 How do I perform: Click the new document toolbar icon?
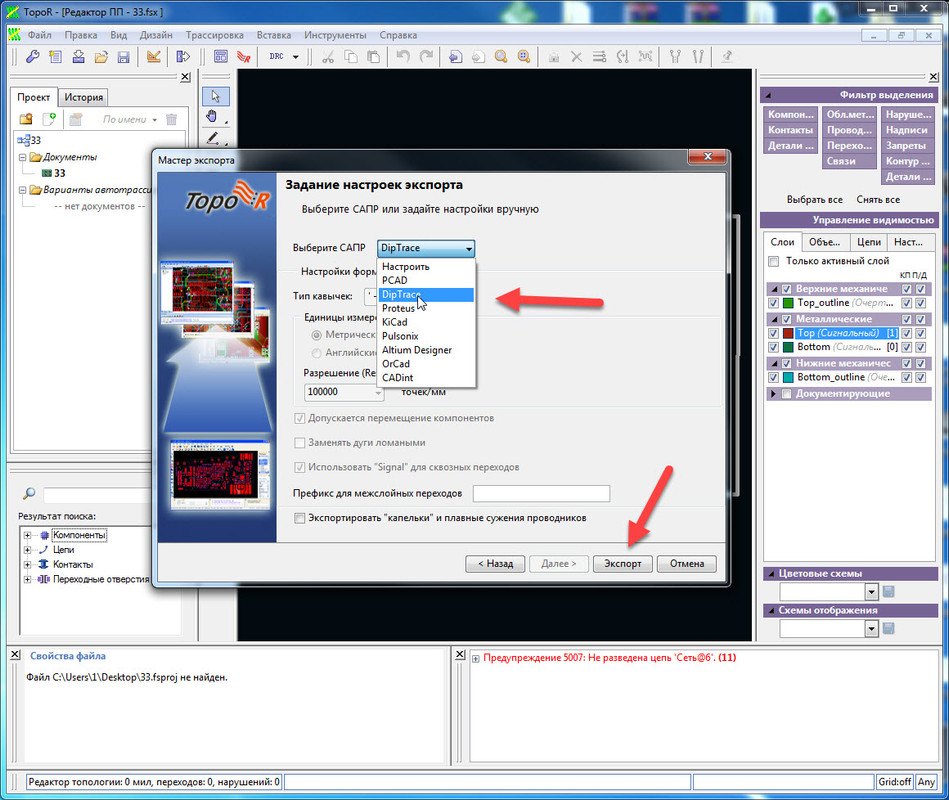click(55, 57)
